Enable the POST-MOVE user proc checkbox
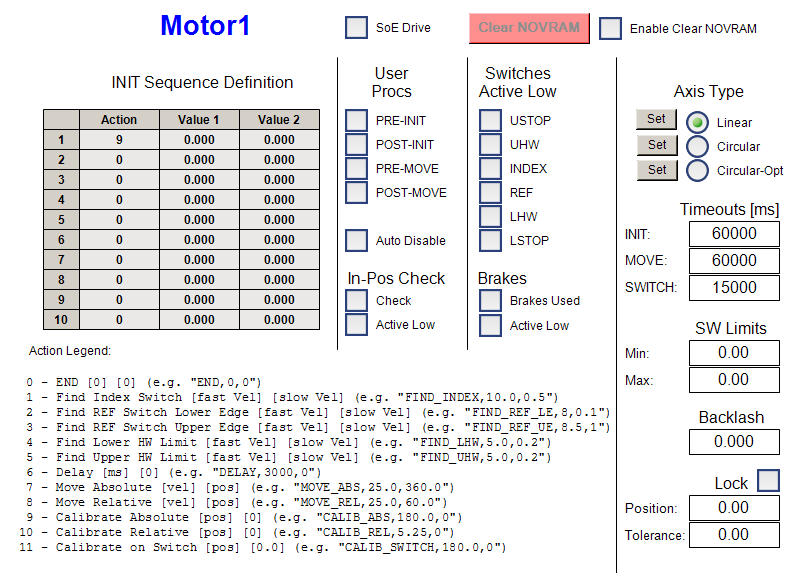The image size is (797, 573). [x=356, y=193]
